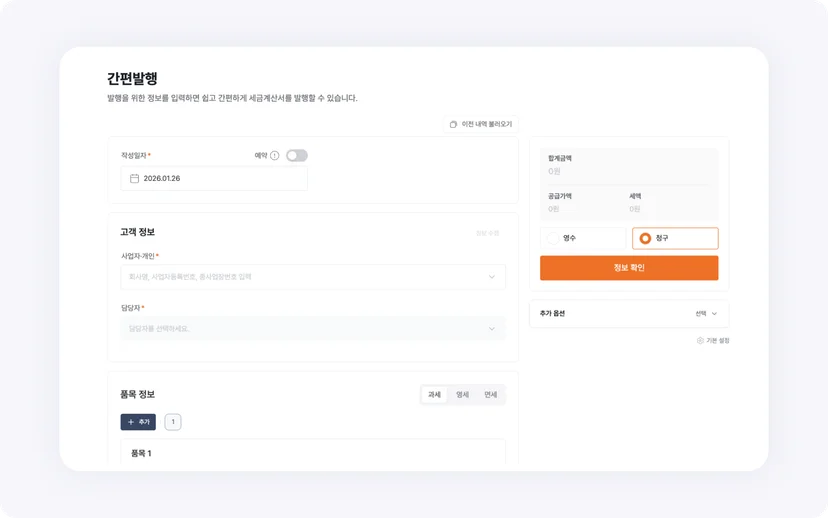Toggle the 예약 reservation switch
This screenshot has width=828, height=518.
point(297,155)
